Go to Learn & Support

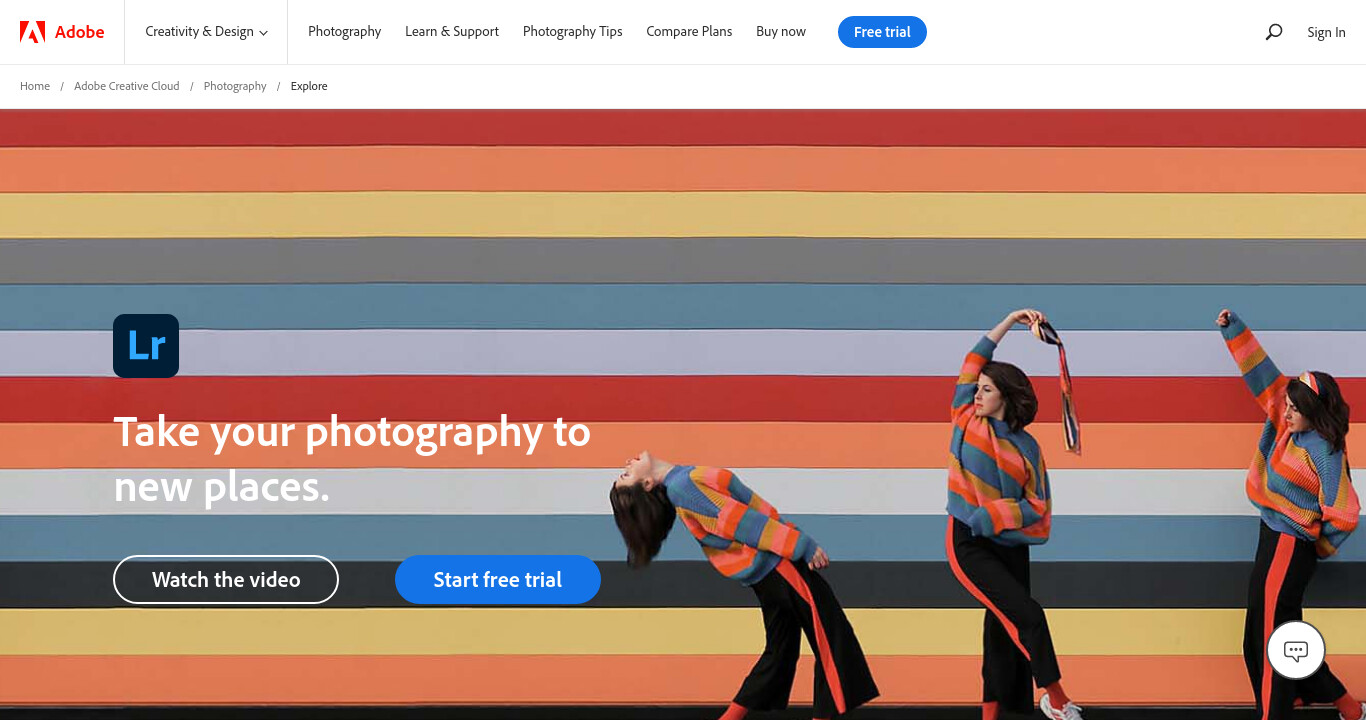coord(452,32)
